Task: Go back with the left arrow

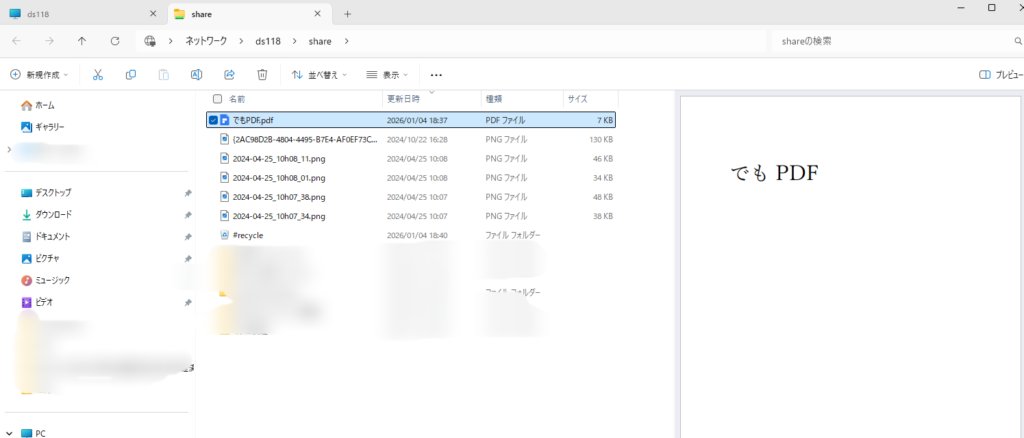Action: coord(16,40)
